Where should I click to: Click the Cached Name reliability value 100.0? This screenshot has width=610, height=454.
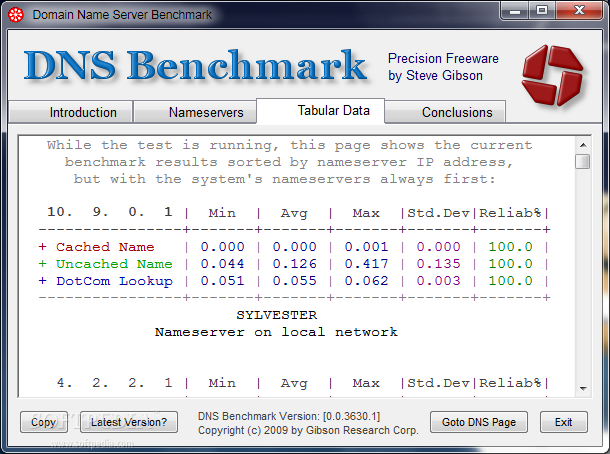[510, 247]
